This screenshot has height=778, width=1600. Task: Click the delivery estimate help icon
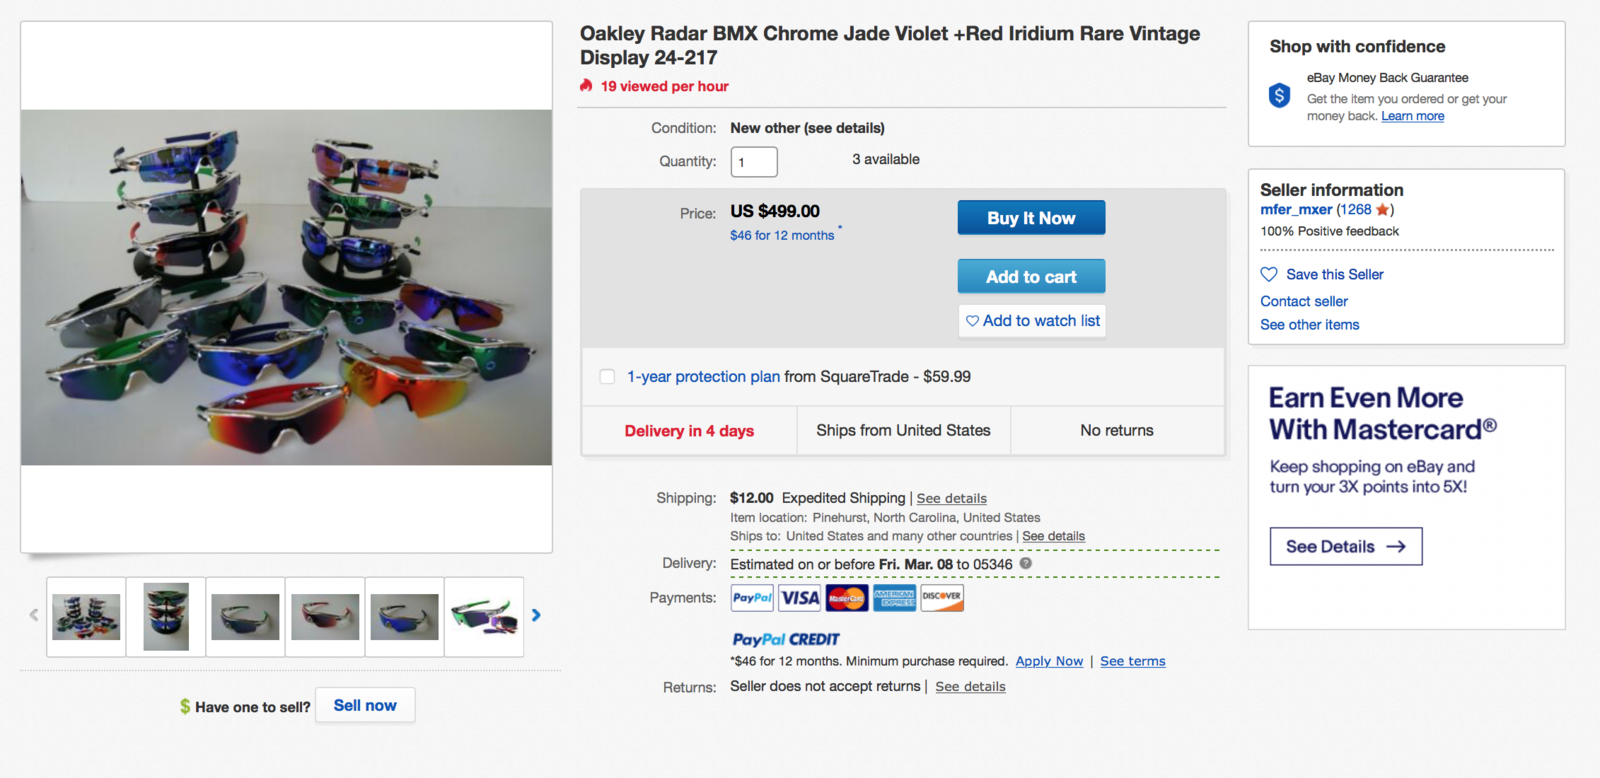[1026, 564]
